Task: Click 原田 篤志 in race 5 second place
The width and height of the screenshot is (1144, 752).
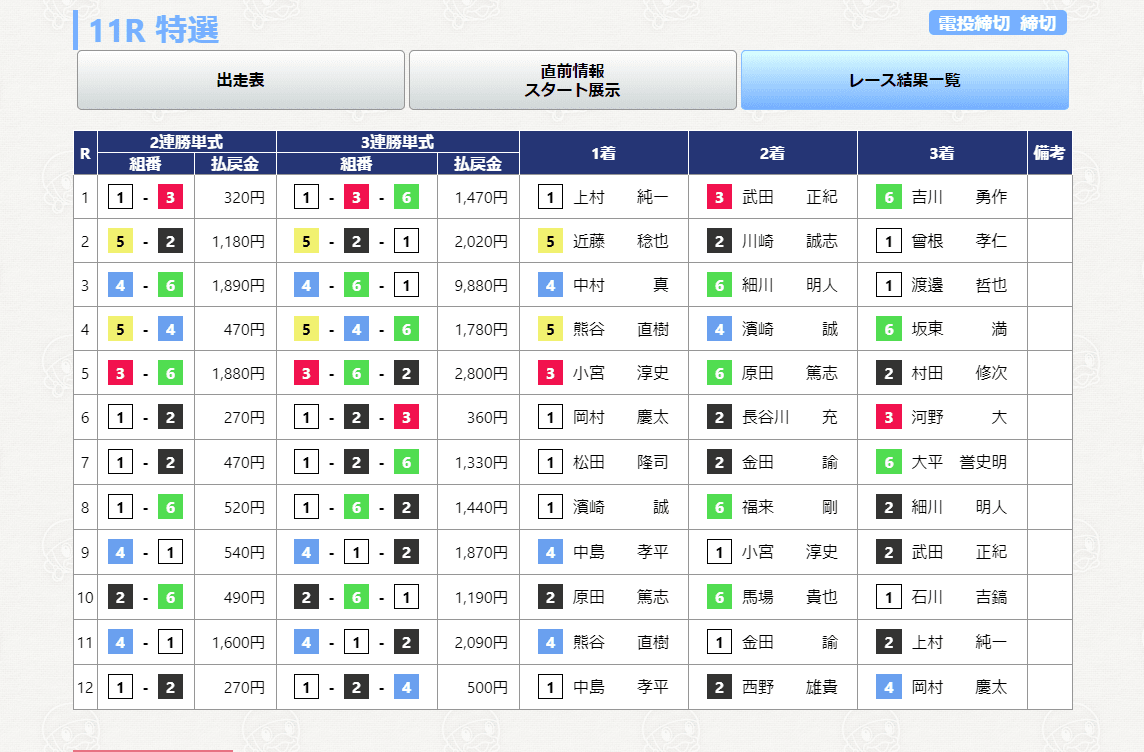Action: pos(789,373)
